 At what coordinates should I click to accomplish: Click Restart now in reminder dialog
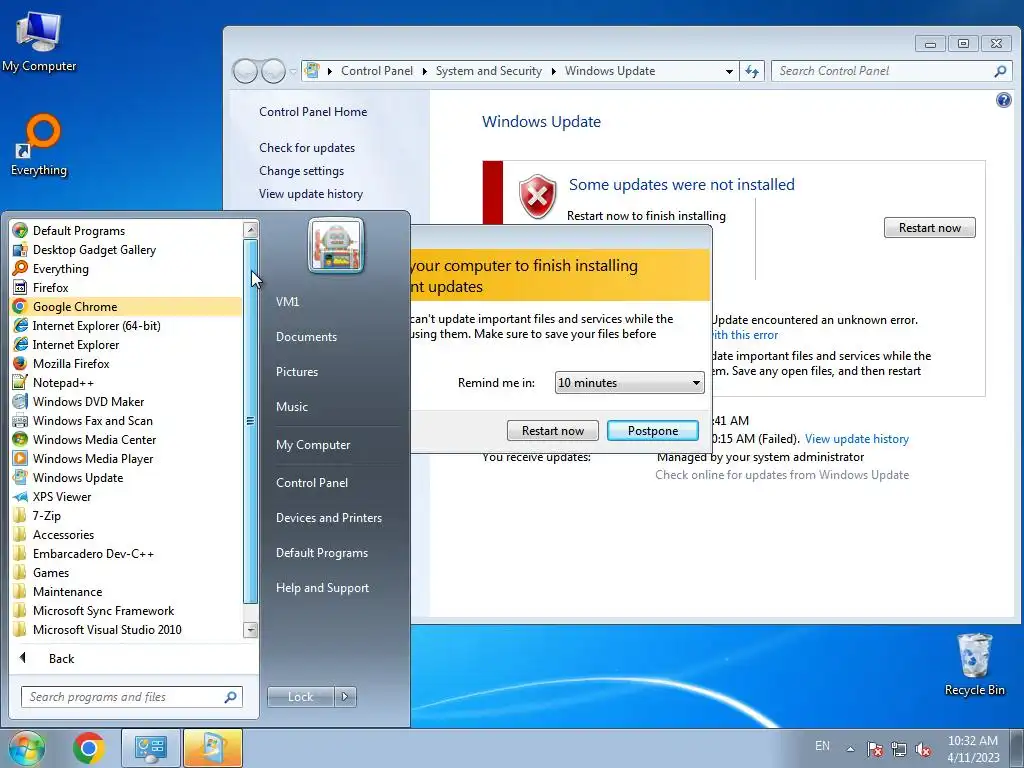click(x=552, y=430)
